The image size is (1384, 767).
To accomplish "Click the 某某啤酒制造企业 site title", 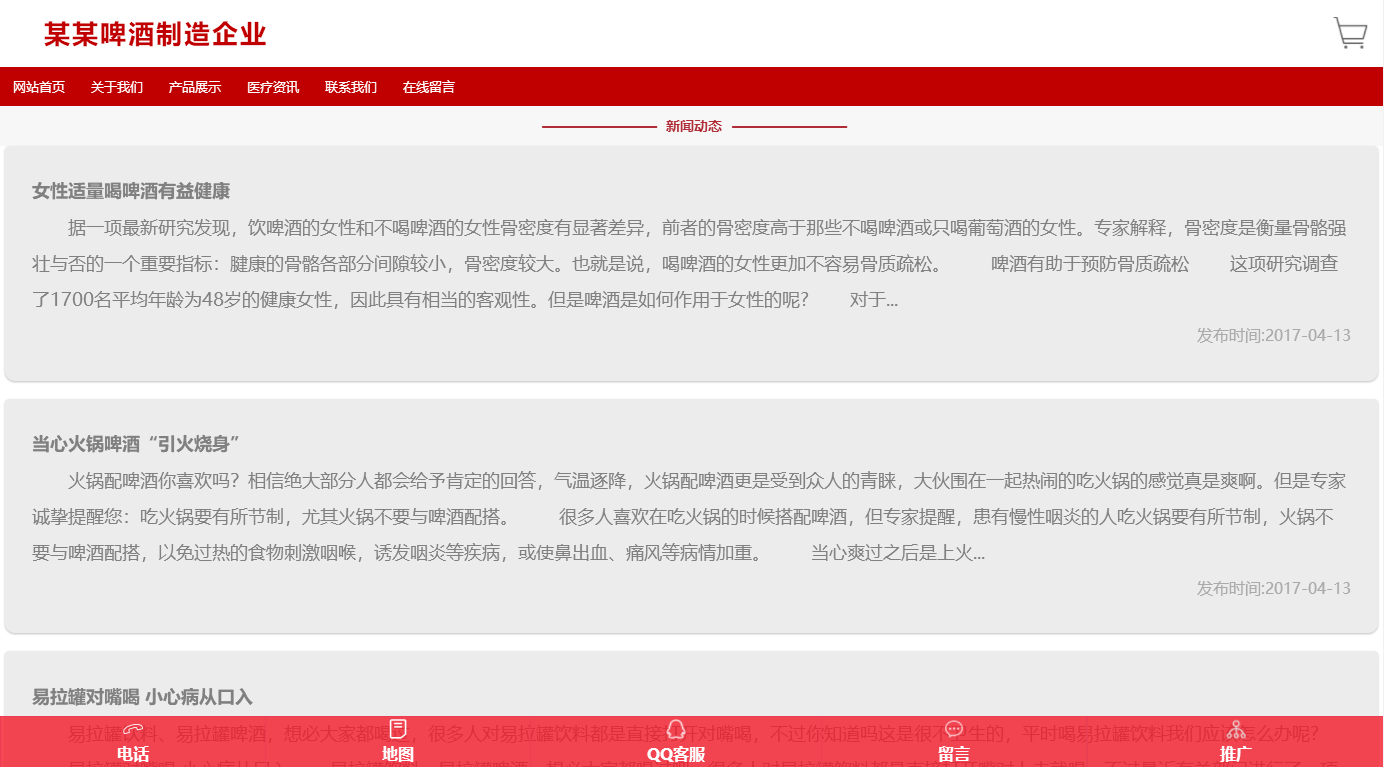I will click(x=155, y=34).
